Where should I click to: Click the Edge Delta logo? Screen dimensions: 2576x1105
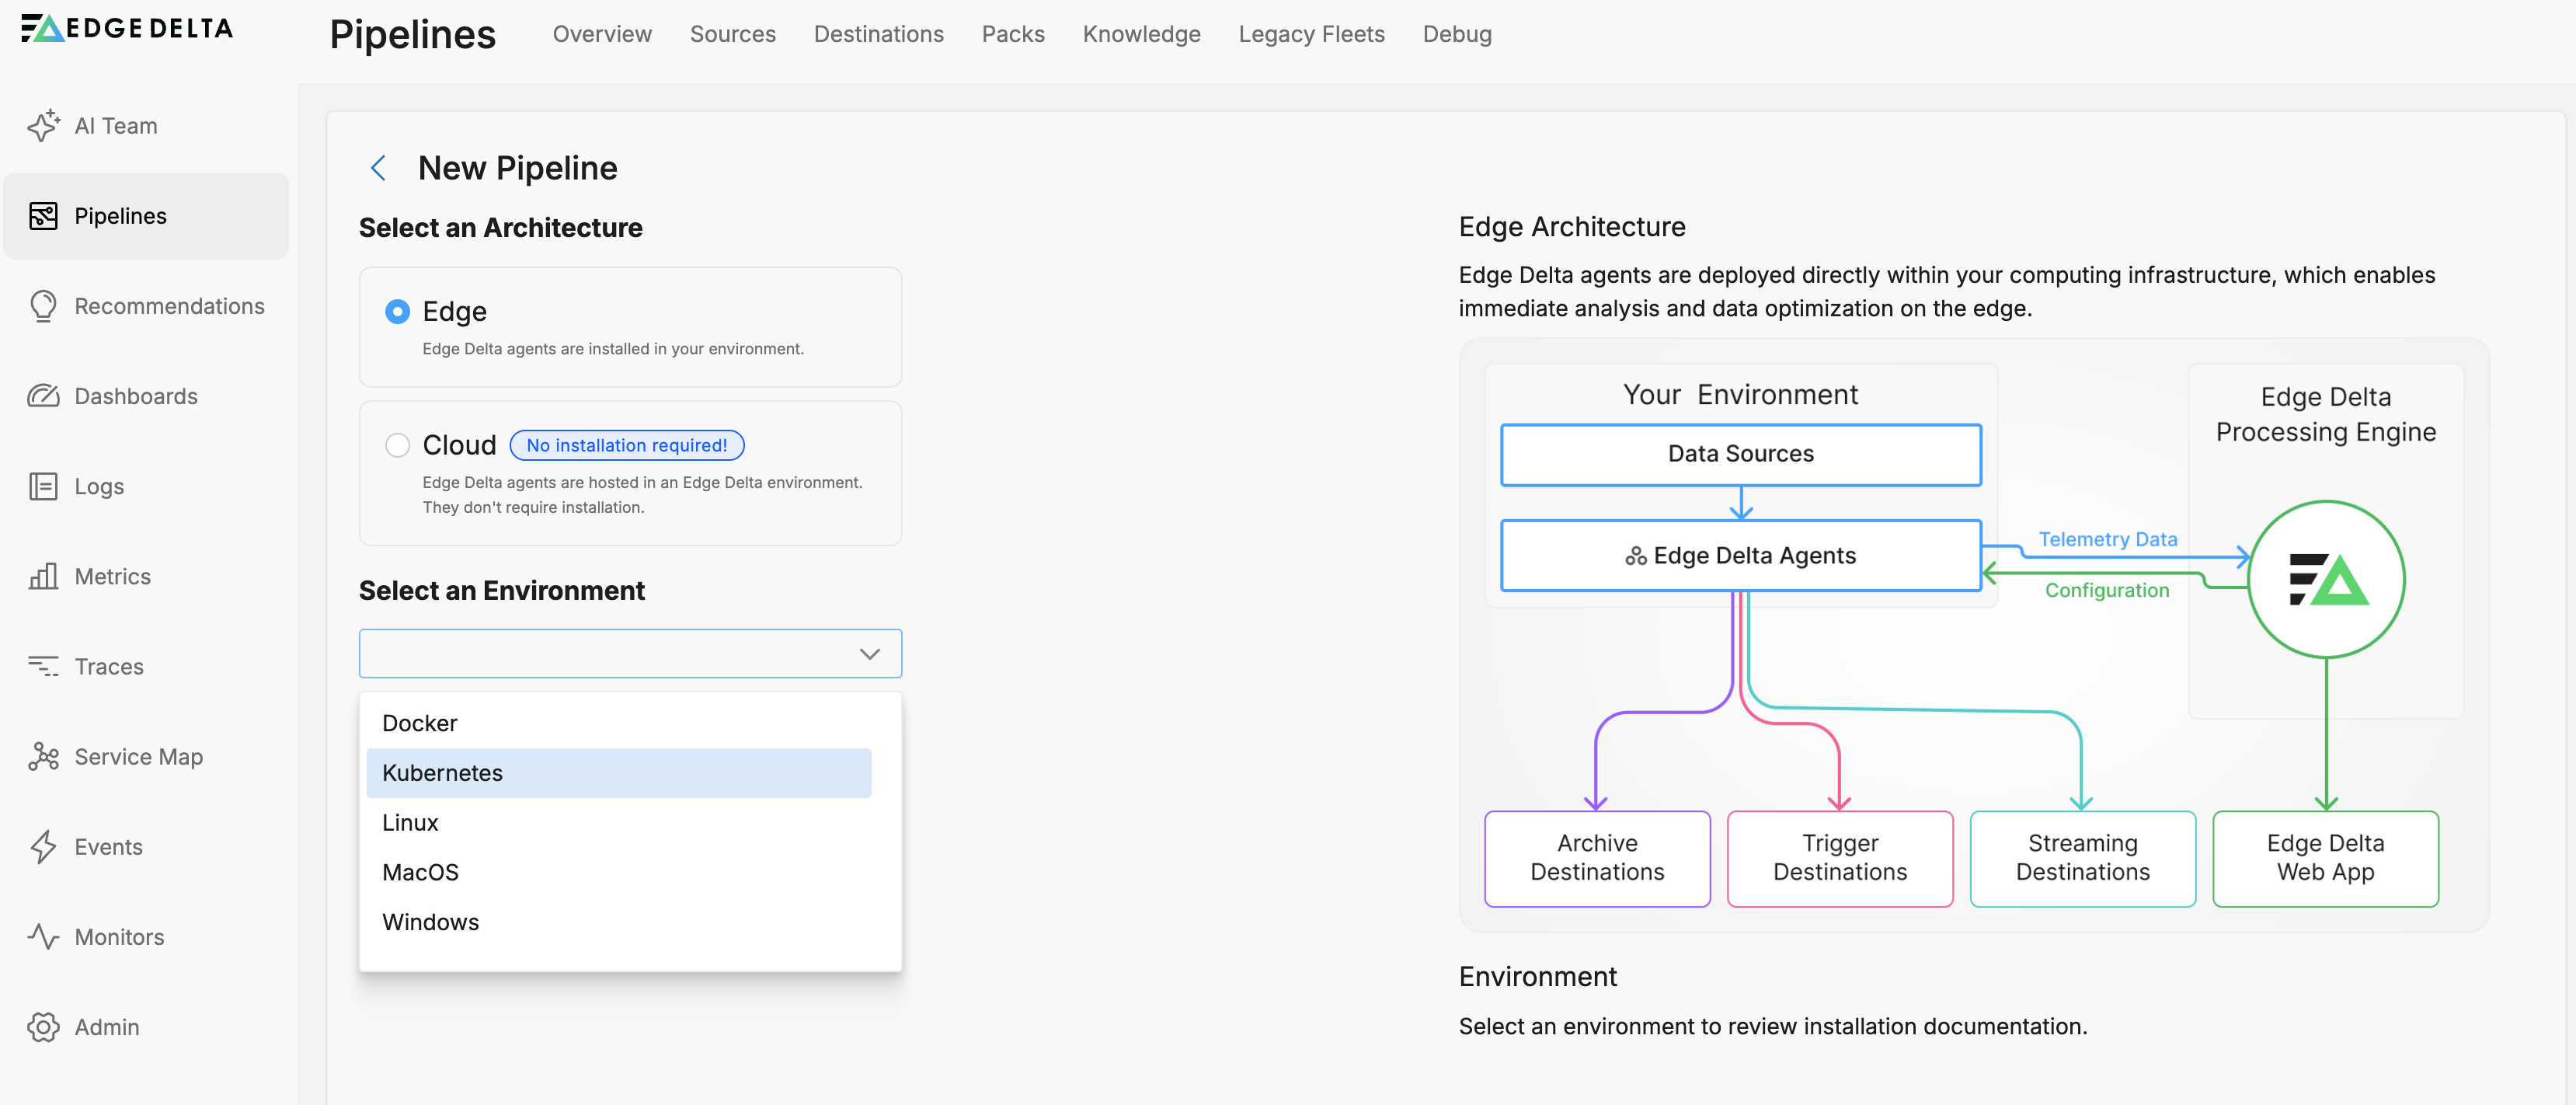tap(127, 28)
